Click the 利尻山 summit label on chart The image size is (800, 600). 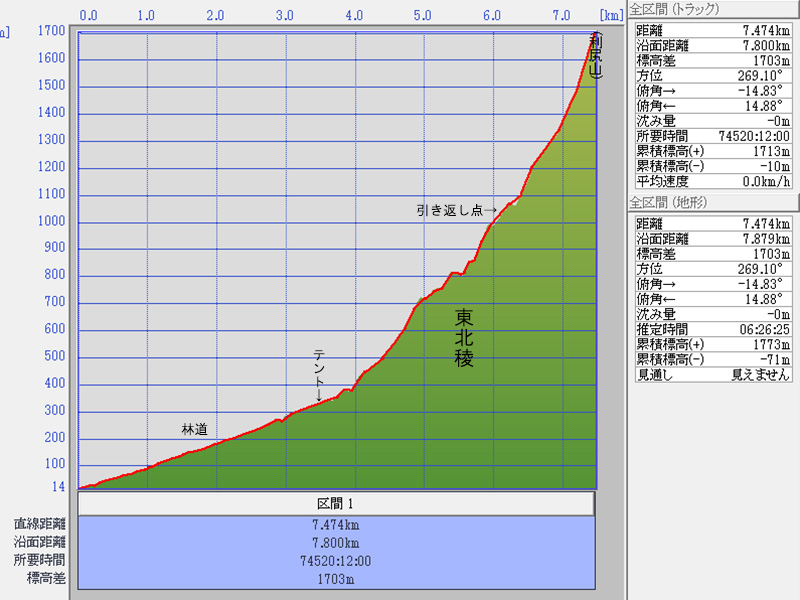pos(596,57)
